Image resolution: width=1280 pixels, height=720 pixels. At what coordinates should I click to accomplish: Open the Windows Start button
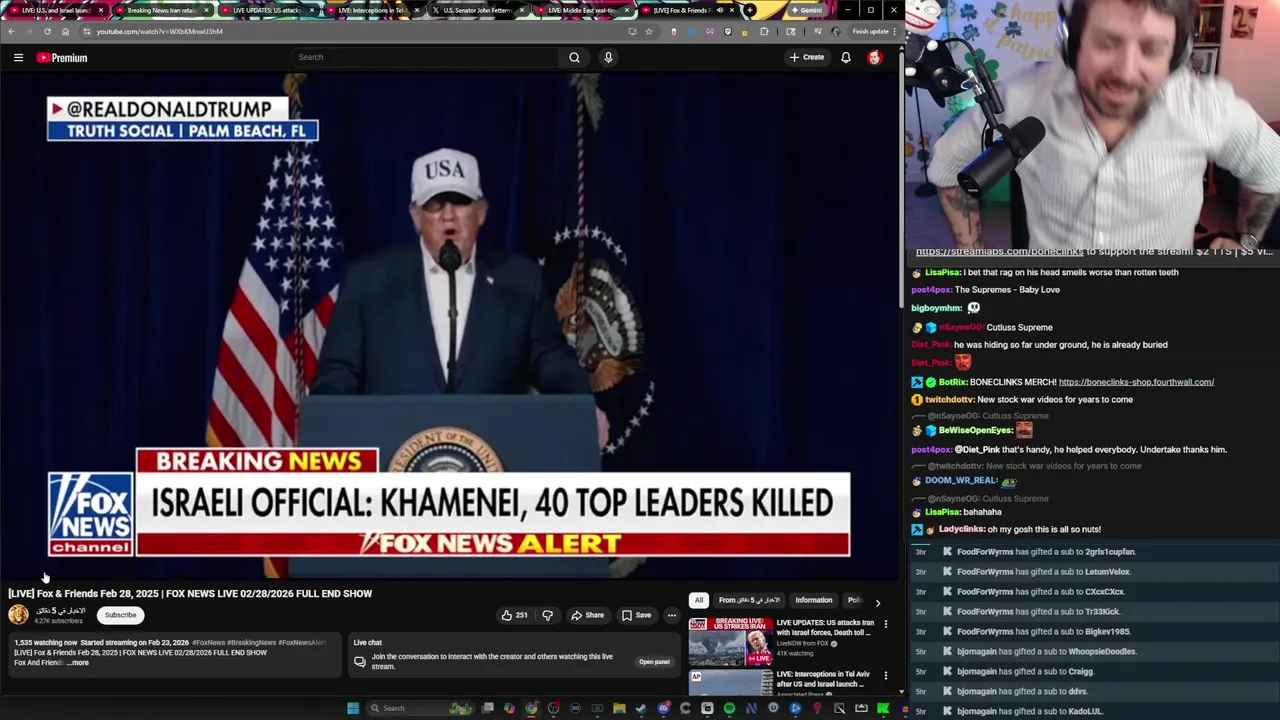pyautogui.click(x=352, y=708)
